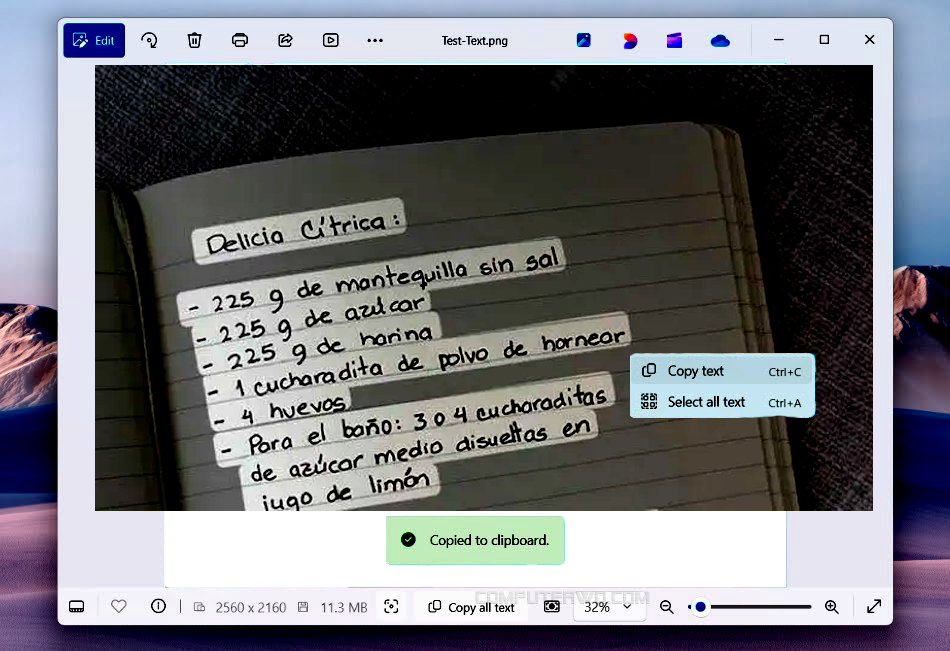Image resolution: width=950 pixels, height=651 pixels.
Task: Zoom out with the minus magnifier icon
Action: coord(666,607)
